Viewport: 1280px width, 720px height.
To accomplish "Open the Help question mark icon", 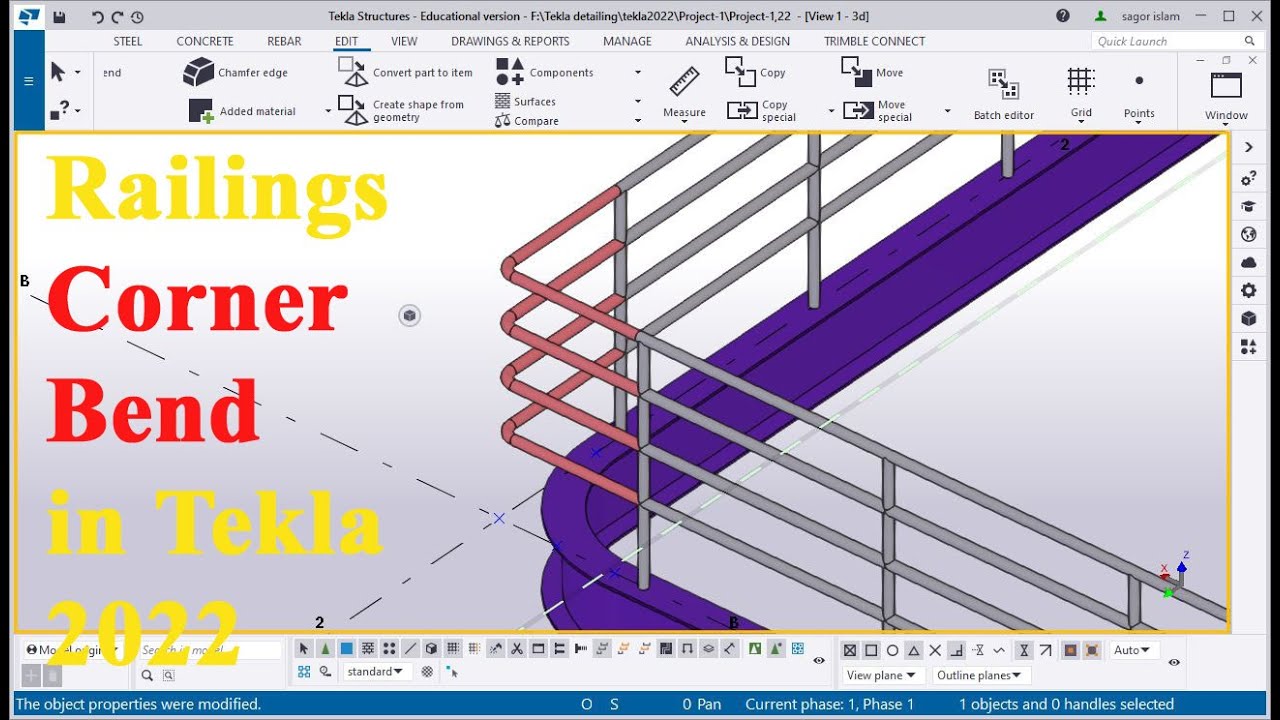I will pos(1063,16).
